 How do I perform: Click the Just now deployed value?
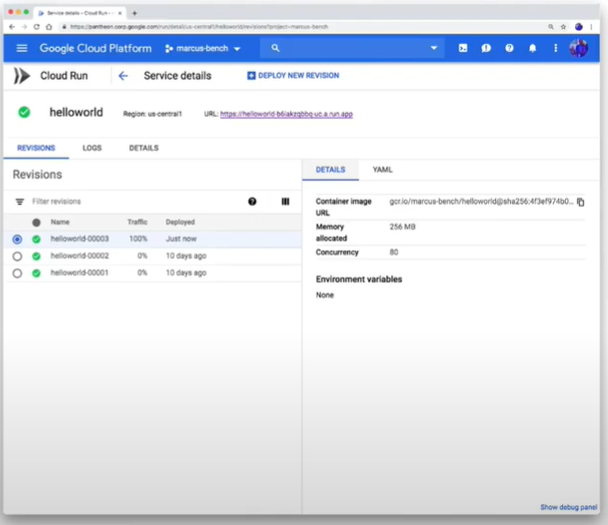click(x=181, y=239)
